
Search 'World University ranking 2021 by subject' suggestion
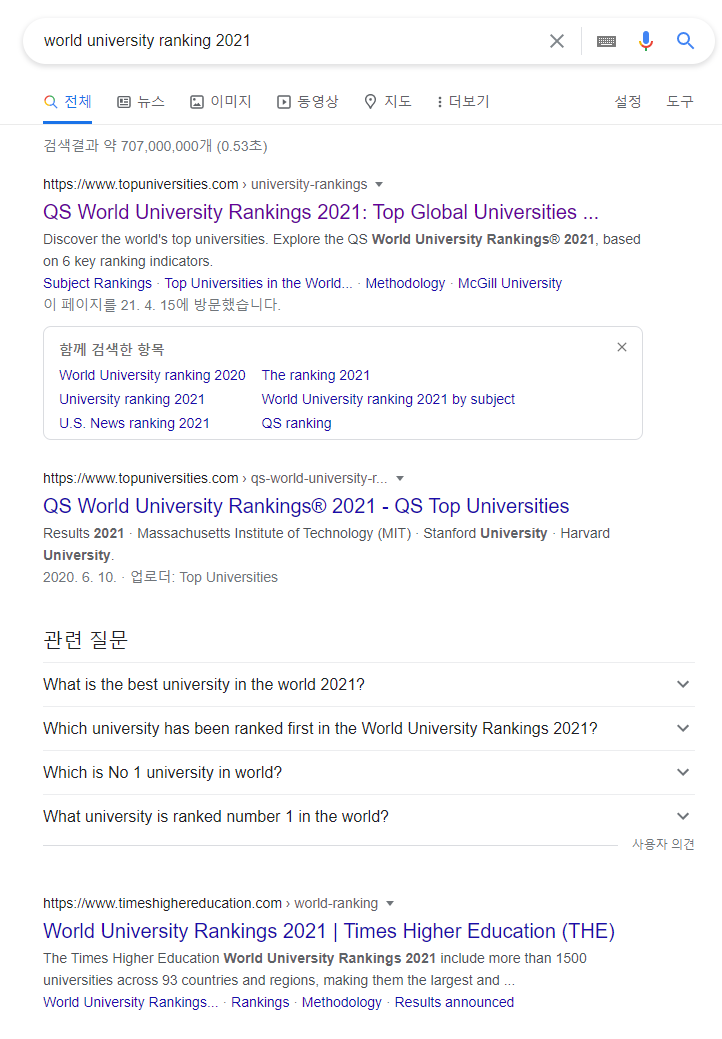click(388, 400)
